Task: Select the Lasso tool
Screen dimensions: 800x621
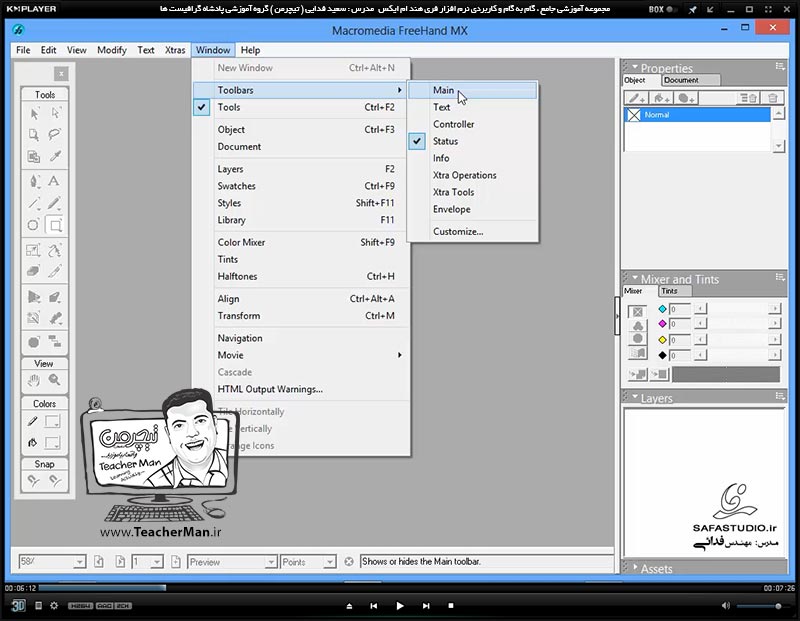Action: [55, 135]
